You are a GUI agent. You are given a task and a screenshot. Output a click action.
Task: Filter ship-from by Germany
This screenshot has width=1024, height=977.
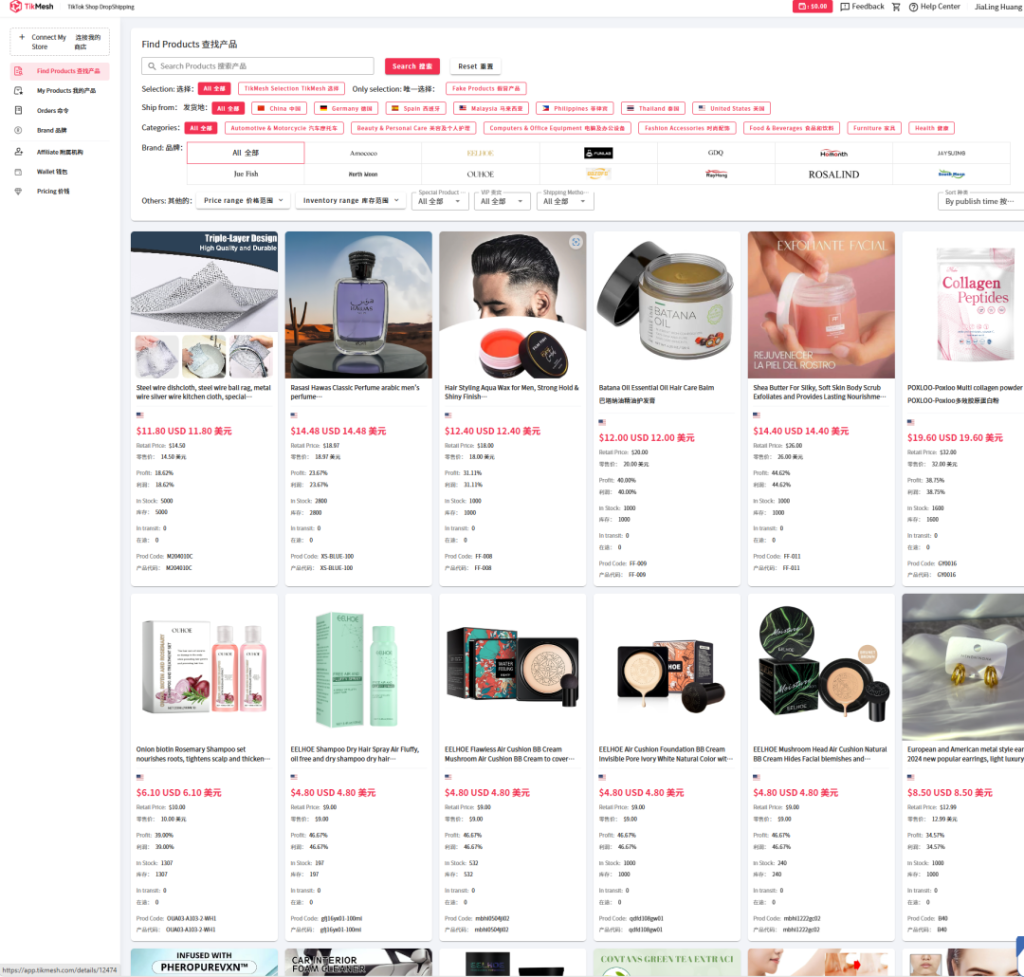[x=346, y=108]
